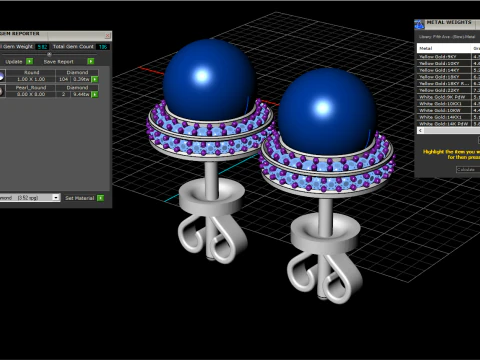Click the green arrow next to Save Report
Screen dimensions: 480x360
pos(91,61)
